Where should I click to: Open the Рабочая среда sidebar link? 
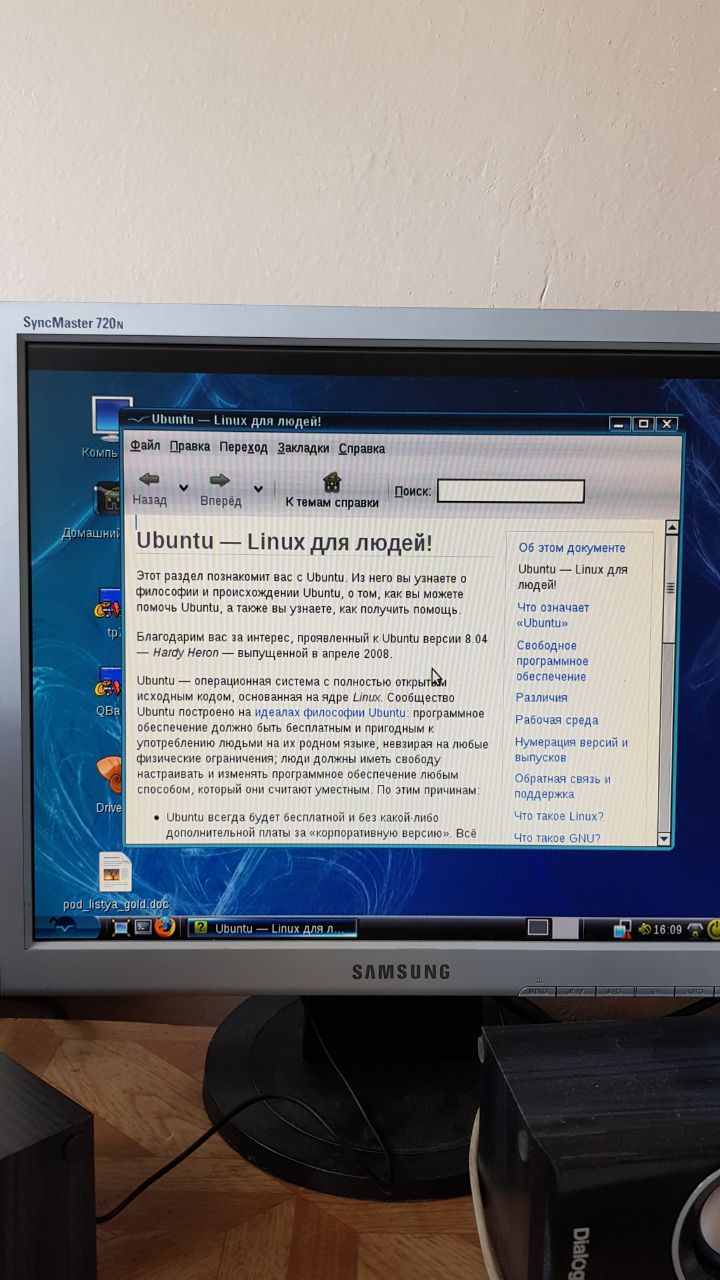pos(557,720)
